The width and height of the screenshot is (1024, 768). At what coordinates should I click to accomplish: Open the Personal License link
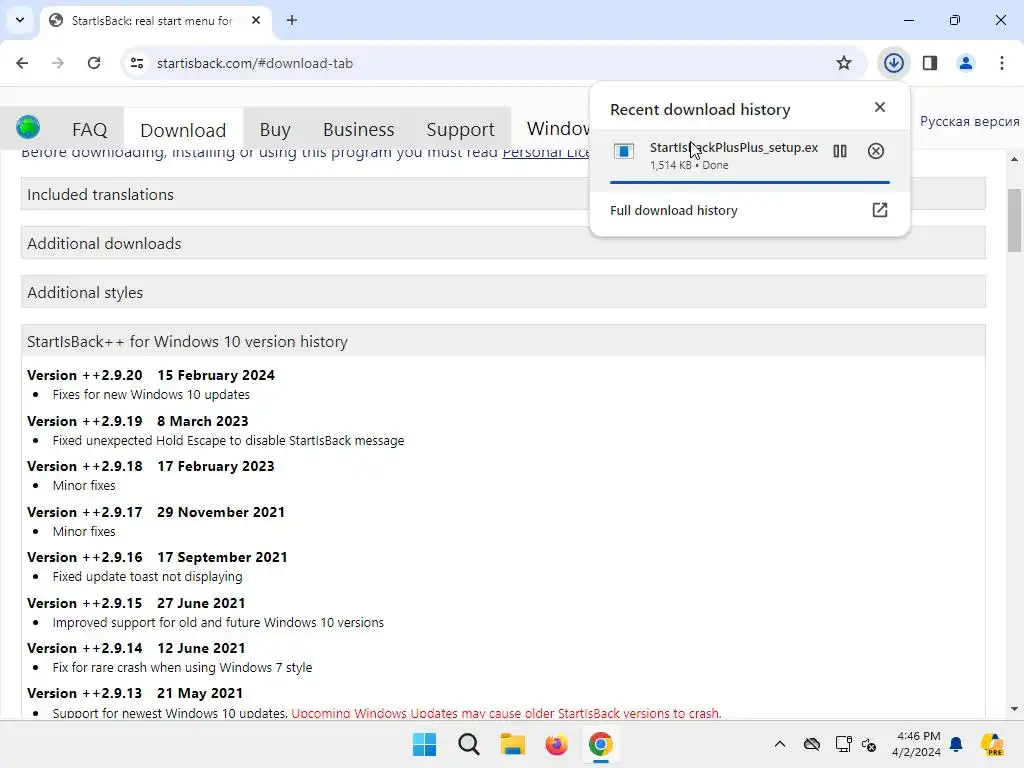(546, 153)
